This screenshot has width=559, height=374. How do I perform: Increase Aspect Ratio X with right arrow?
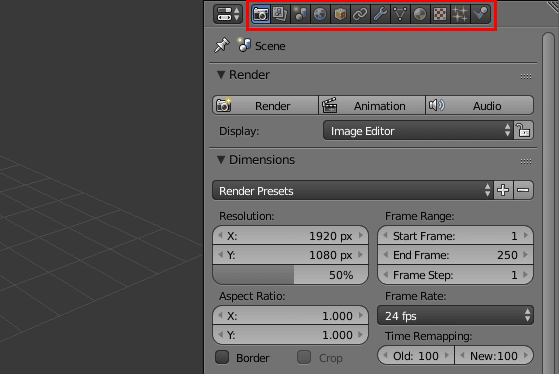361,315
